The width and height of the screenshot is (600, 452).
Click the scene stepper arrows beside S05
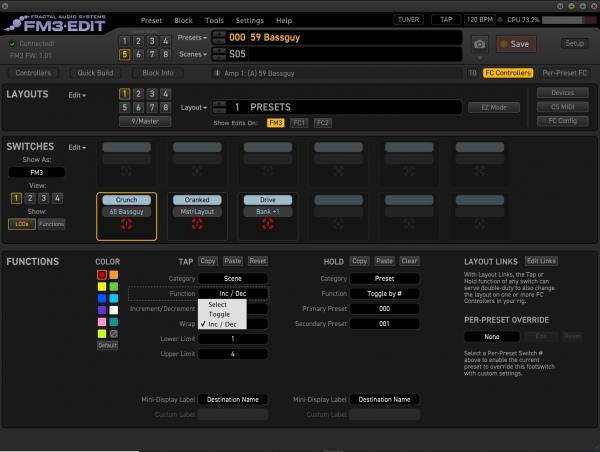coord(219,54)
